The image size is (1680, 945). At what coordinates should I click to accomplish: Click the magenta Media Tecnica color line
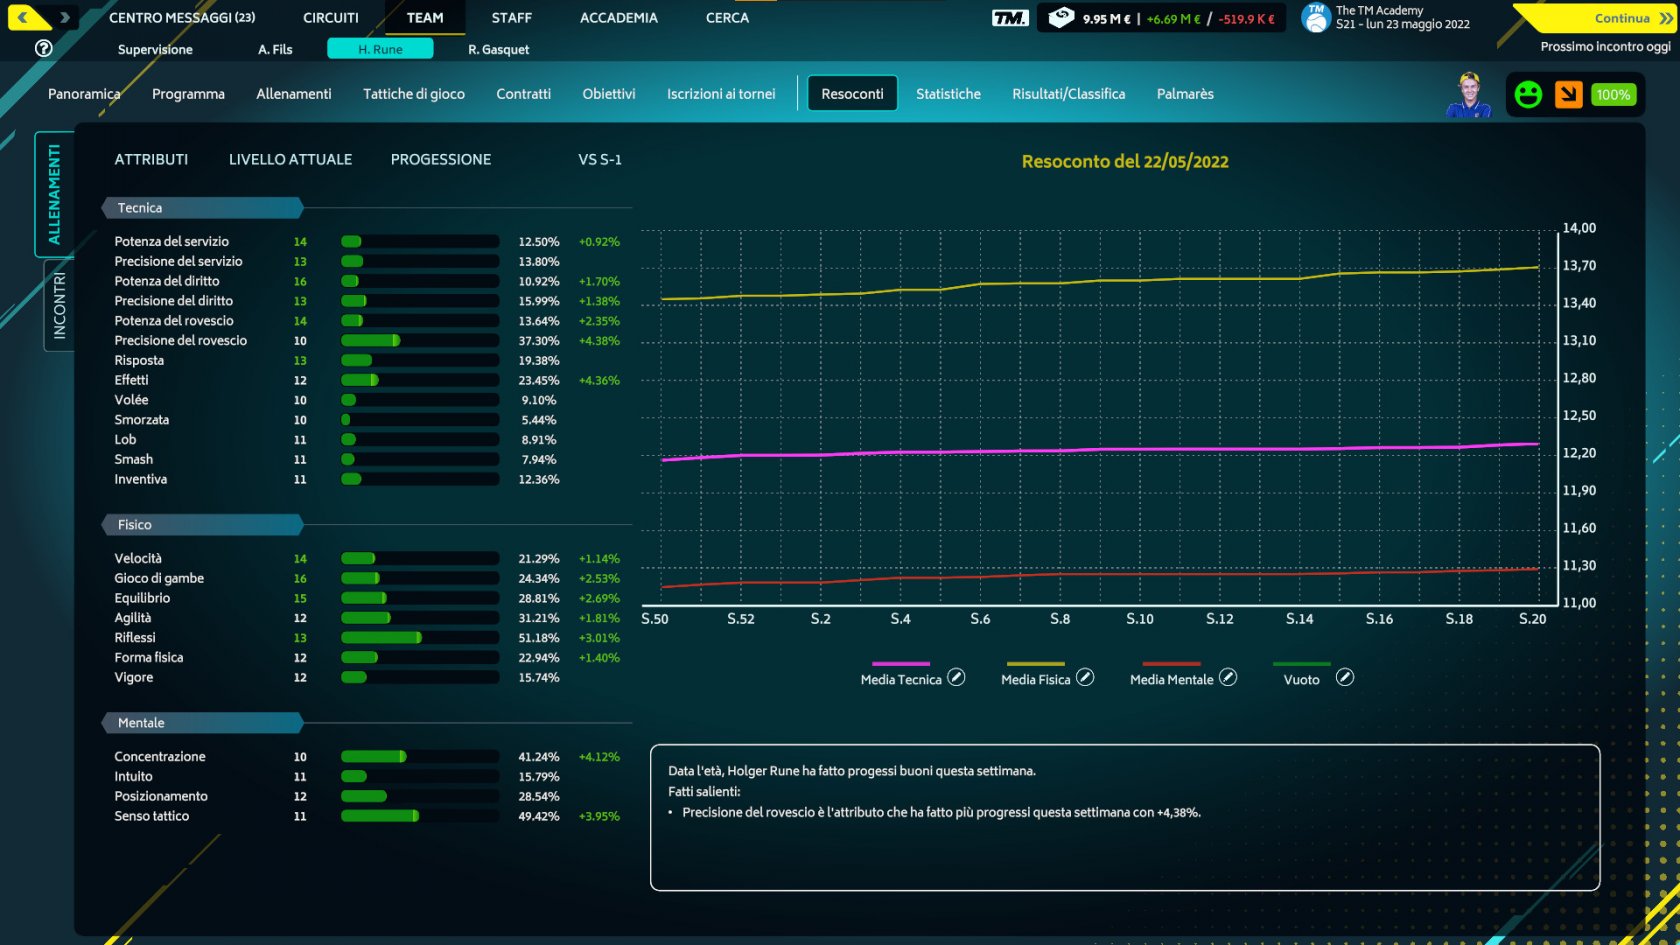900,663
